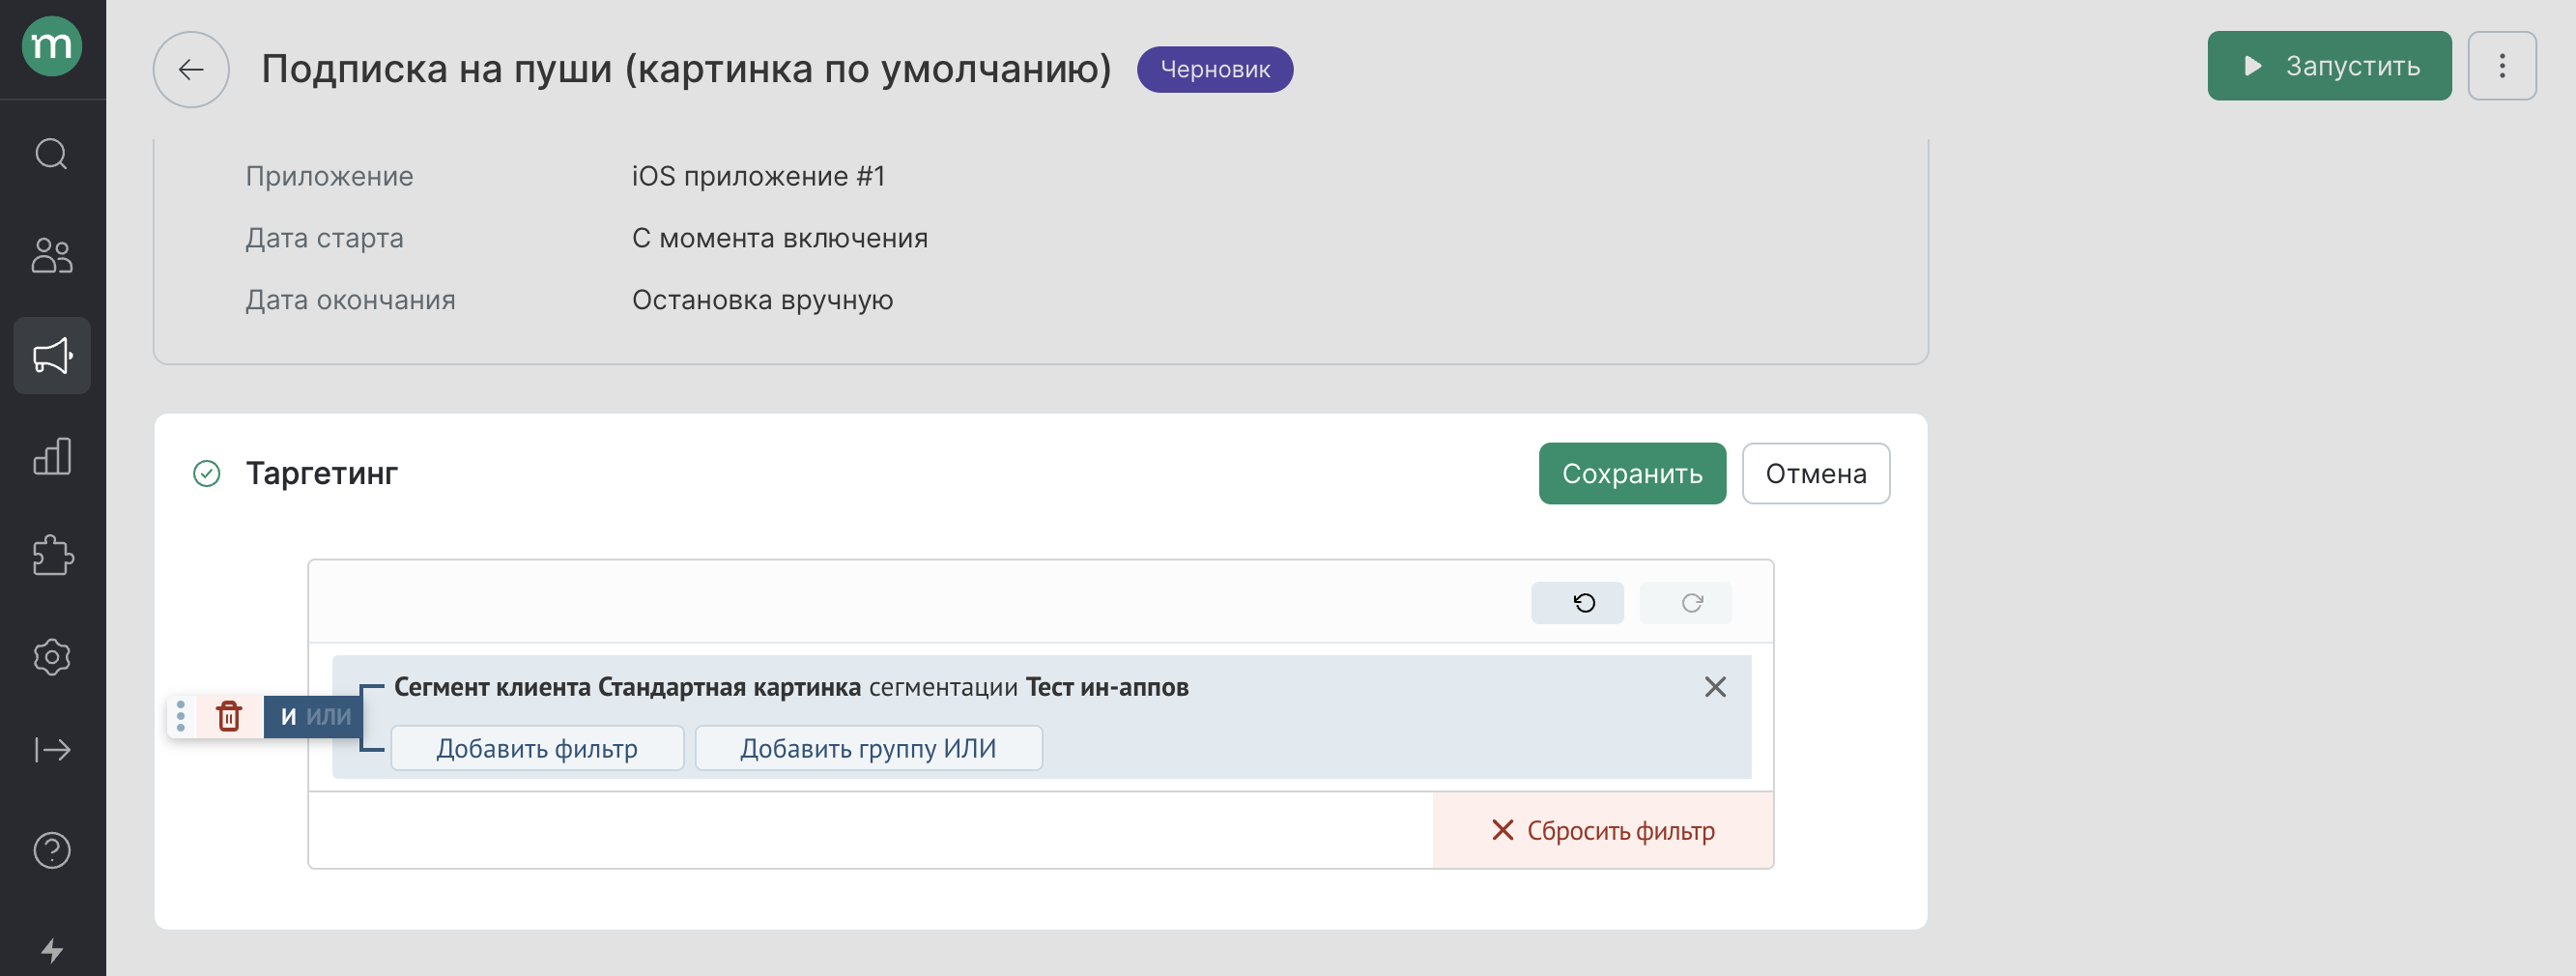Undo last filter change
This screenshot has width=2576, height=976.
[1578, 603]
